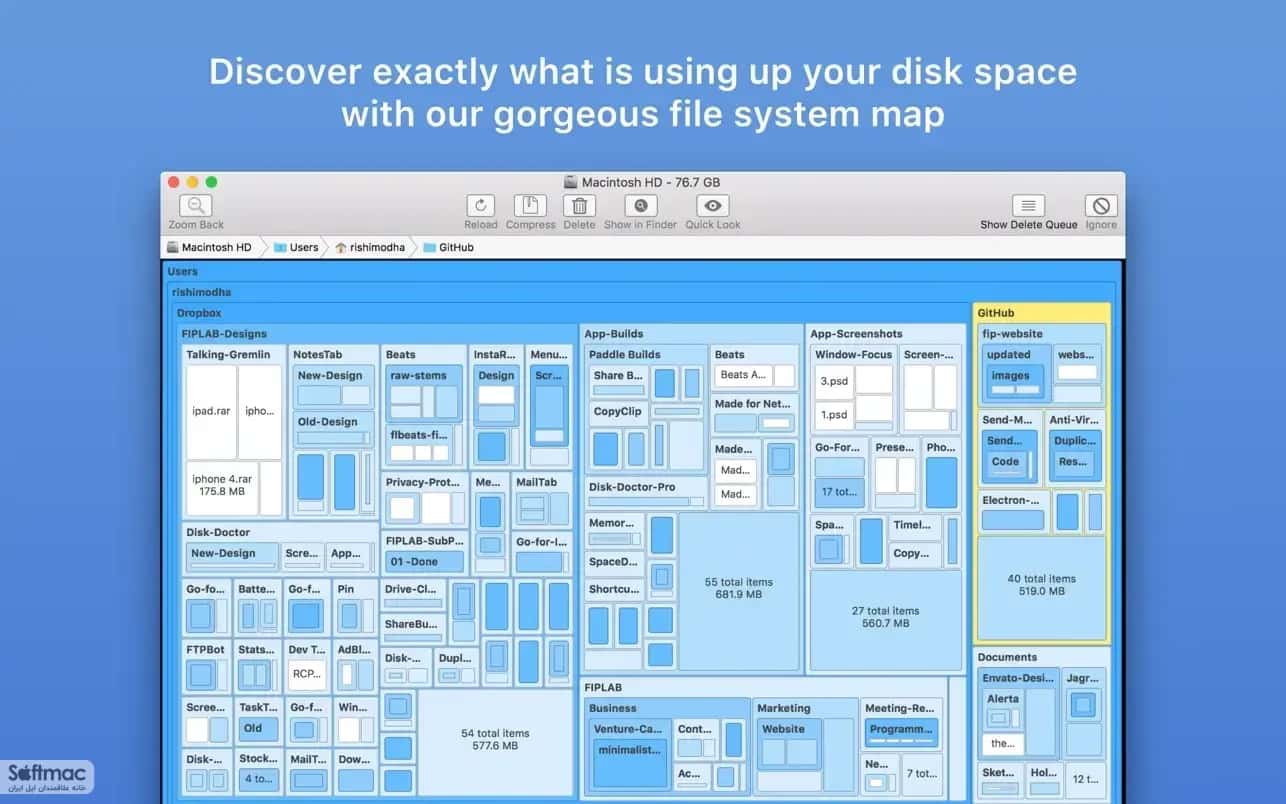Open Quick Look eye icon
Image resolution: width=1286 pixels, height=804 pixels.
pyautogui.click(x=713, y=206)
